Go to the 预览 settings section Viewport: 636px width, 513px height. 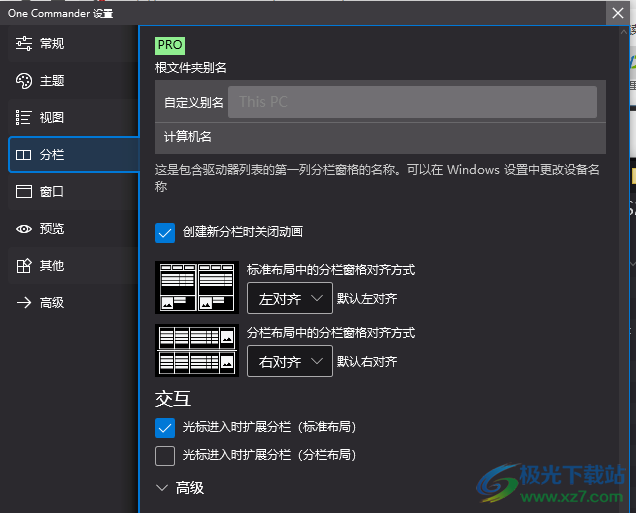point(73,229)
